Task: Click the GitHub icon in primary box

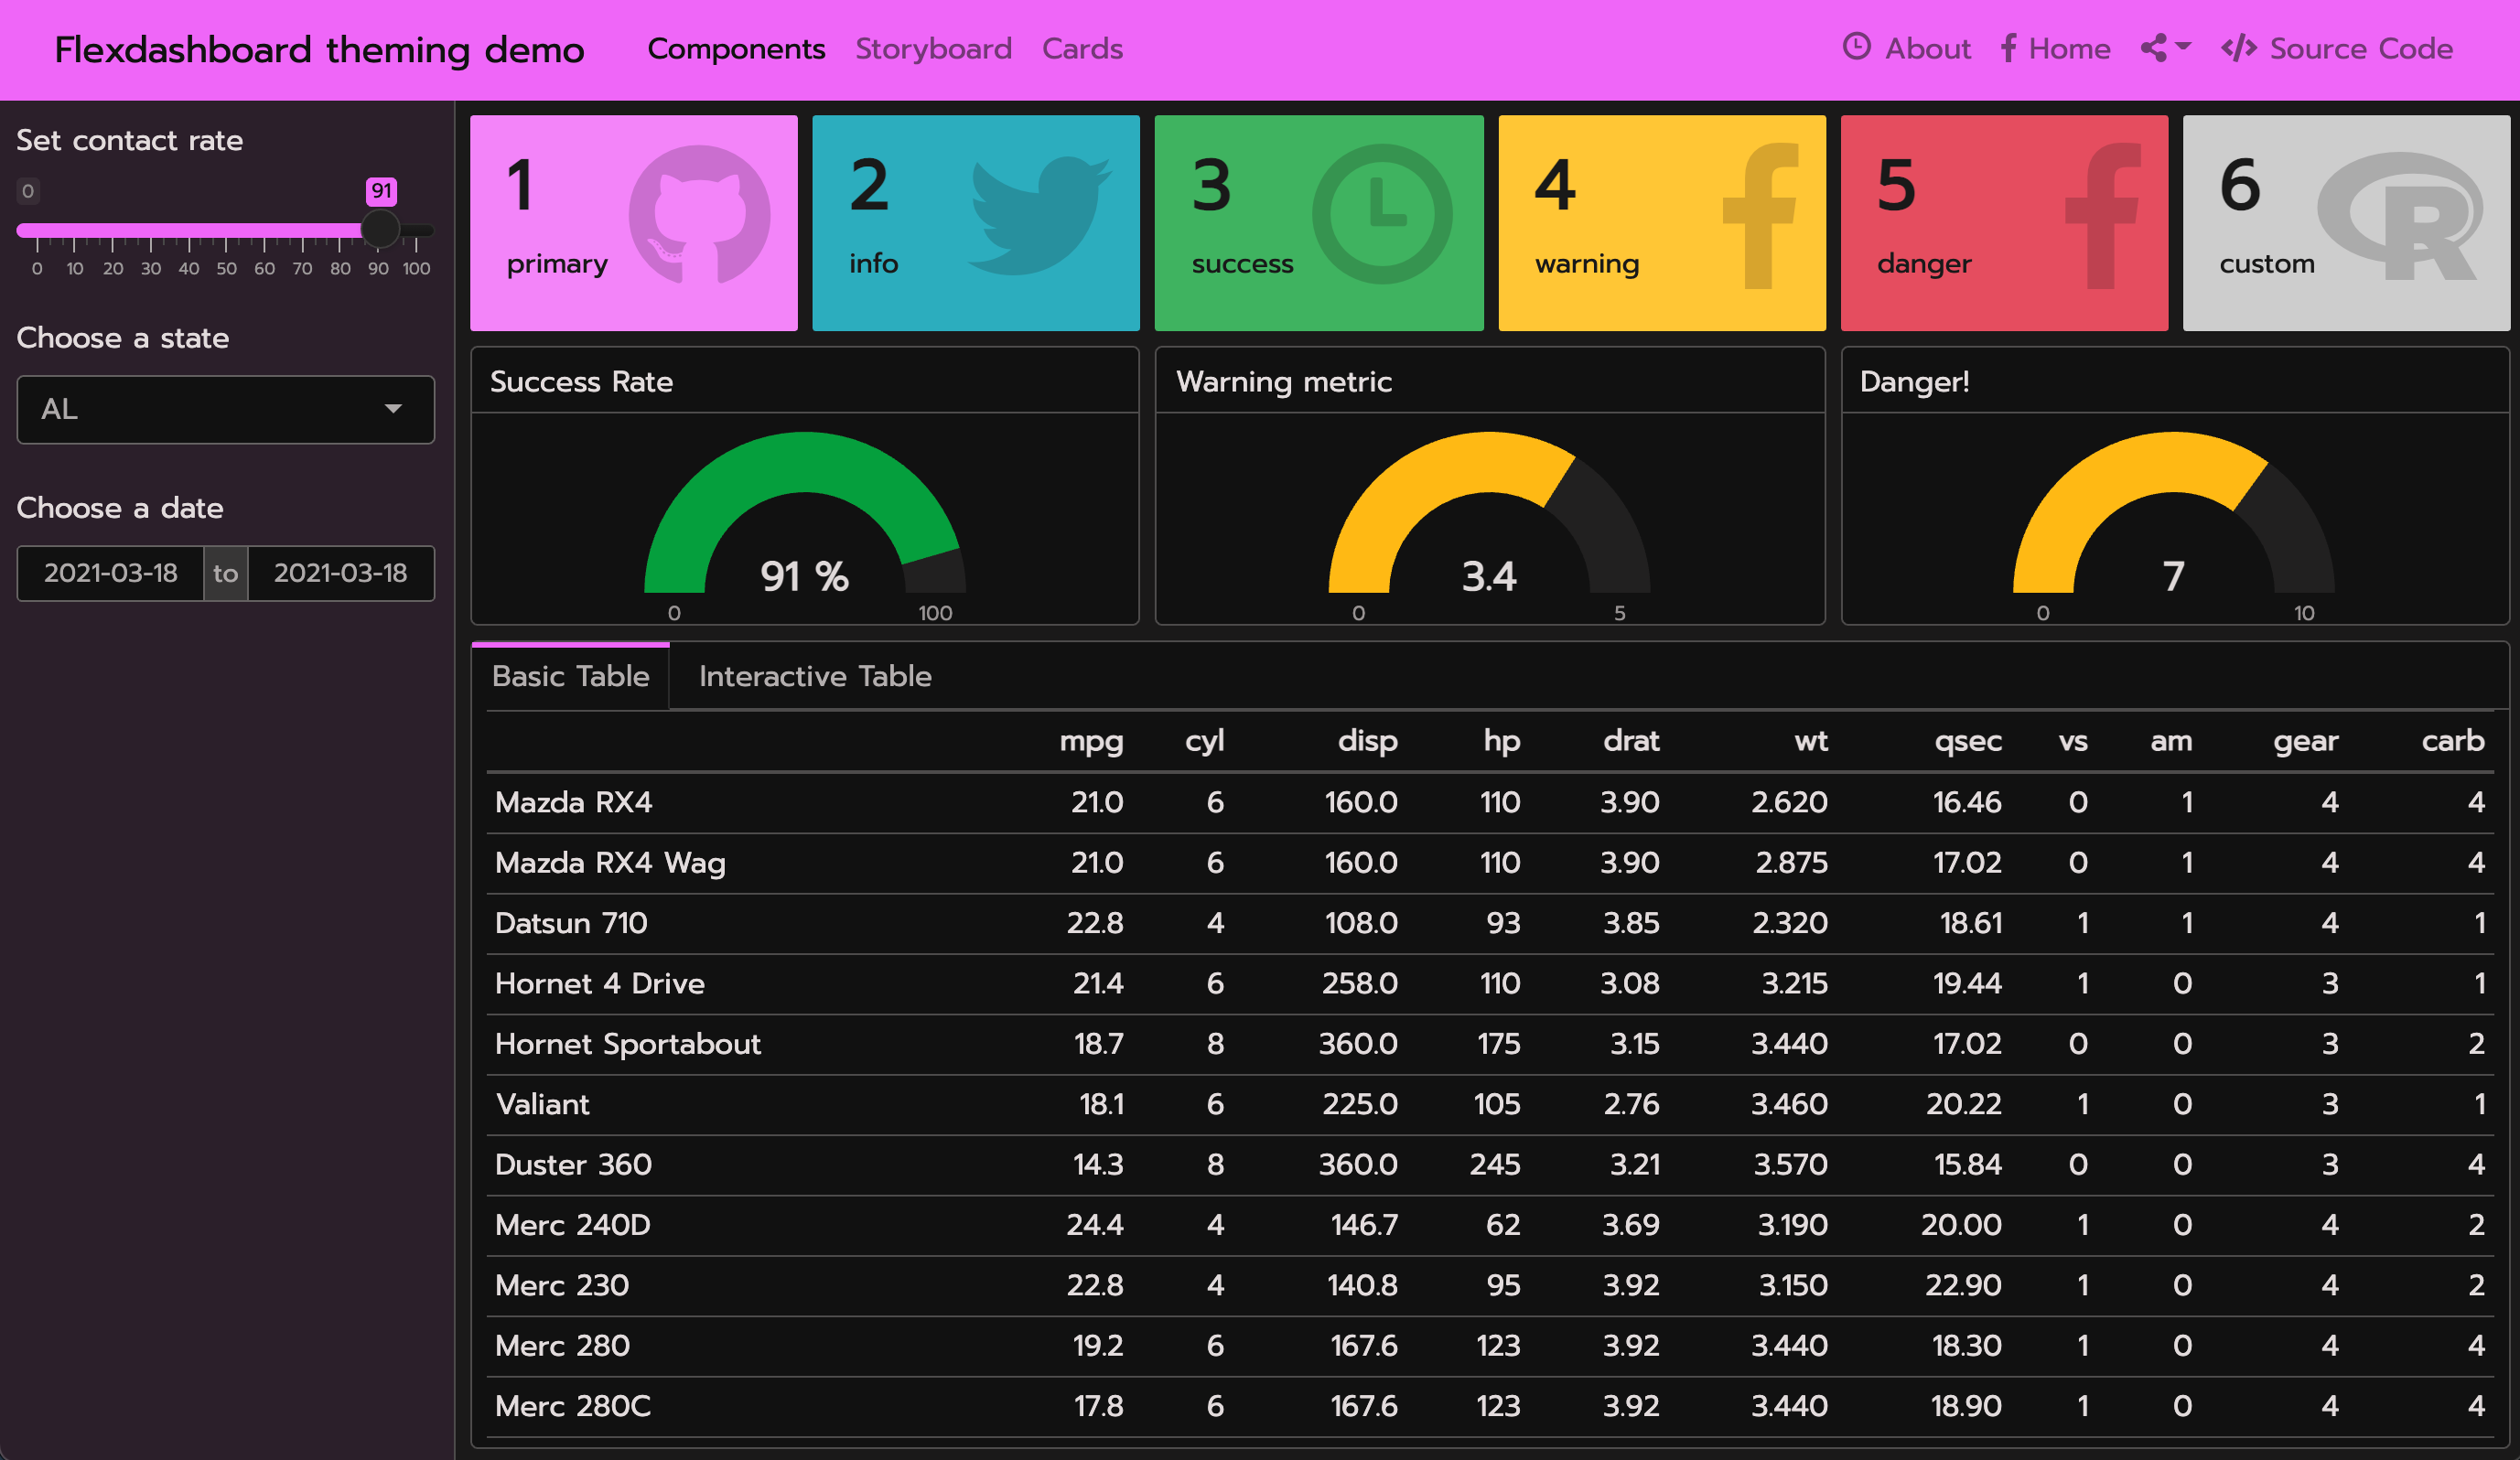Action: pos(699,214)
